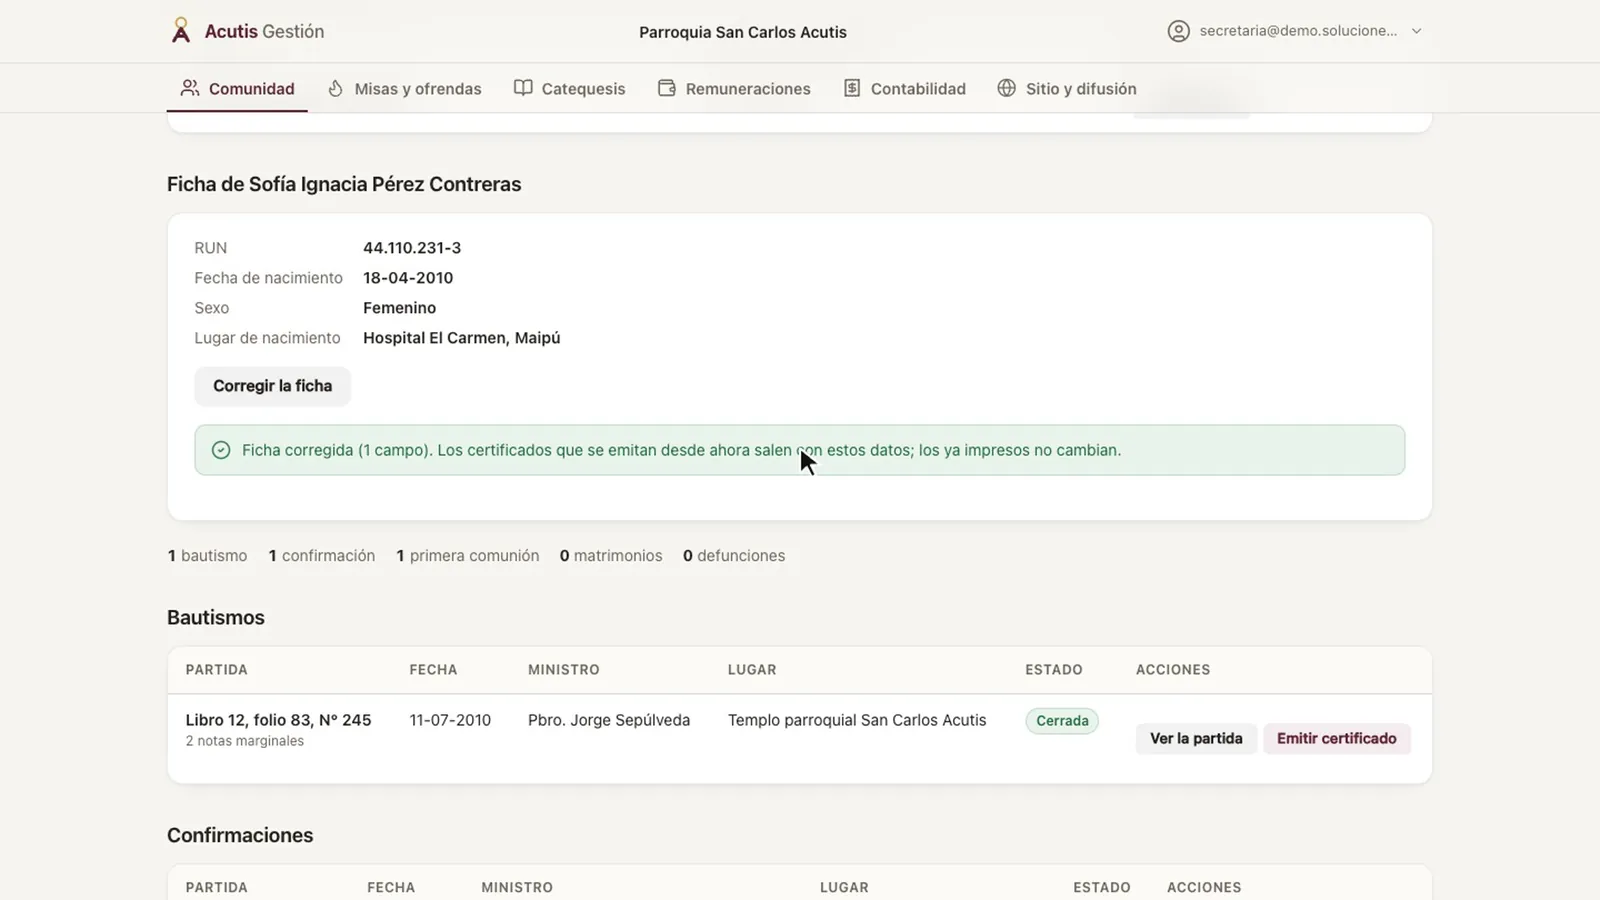
Task: Click the Acutis Gestión logo icon
Action: tap(180, 31)
